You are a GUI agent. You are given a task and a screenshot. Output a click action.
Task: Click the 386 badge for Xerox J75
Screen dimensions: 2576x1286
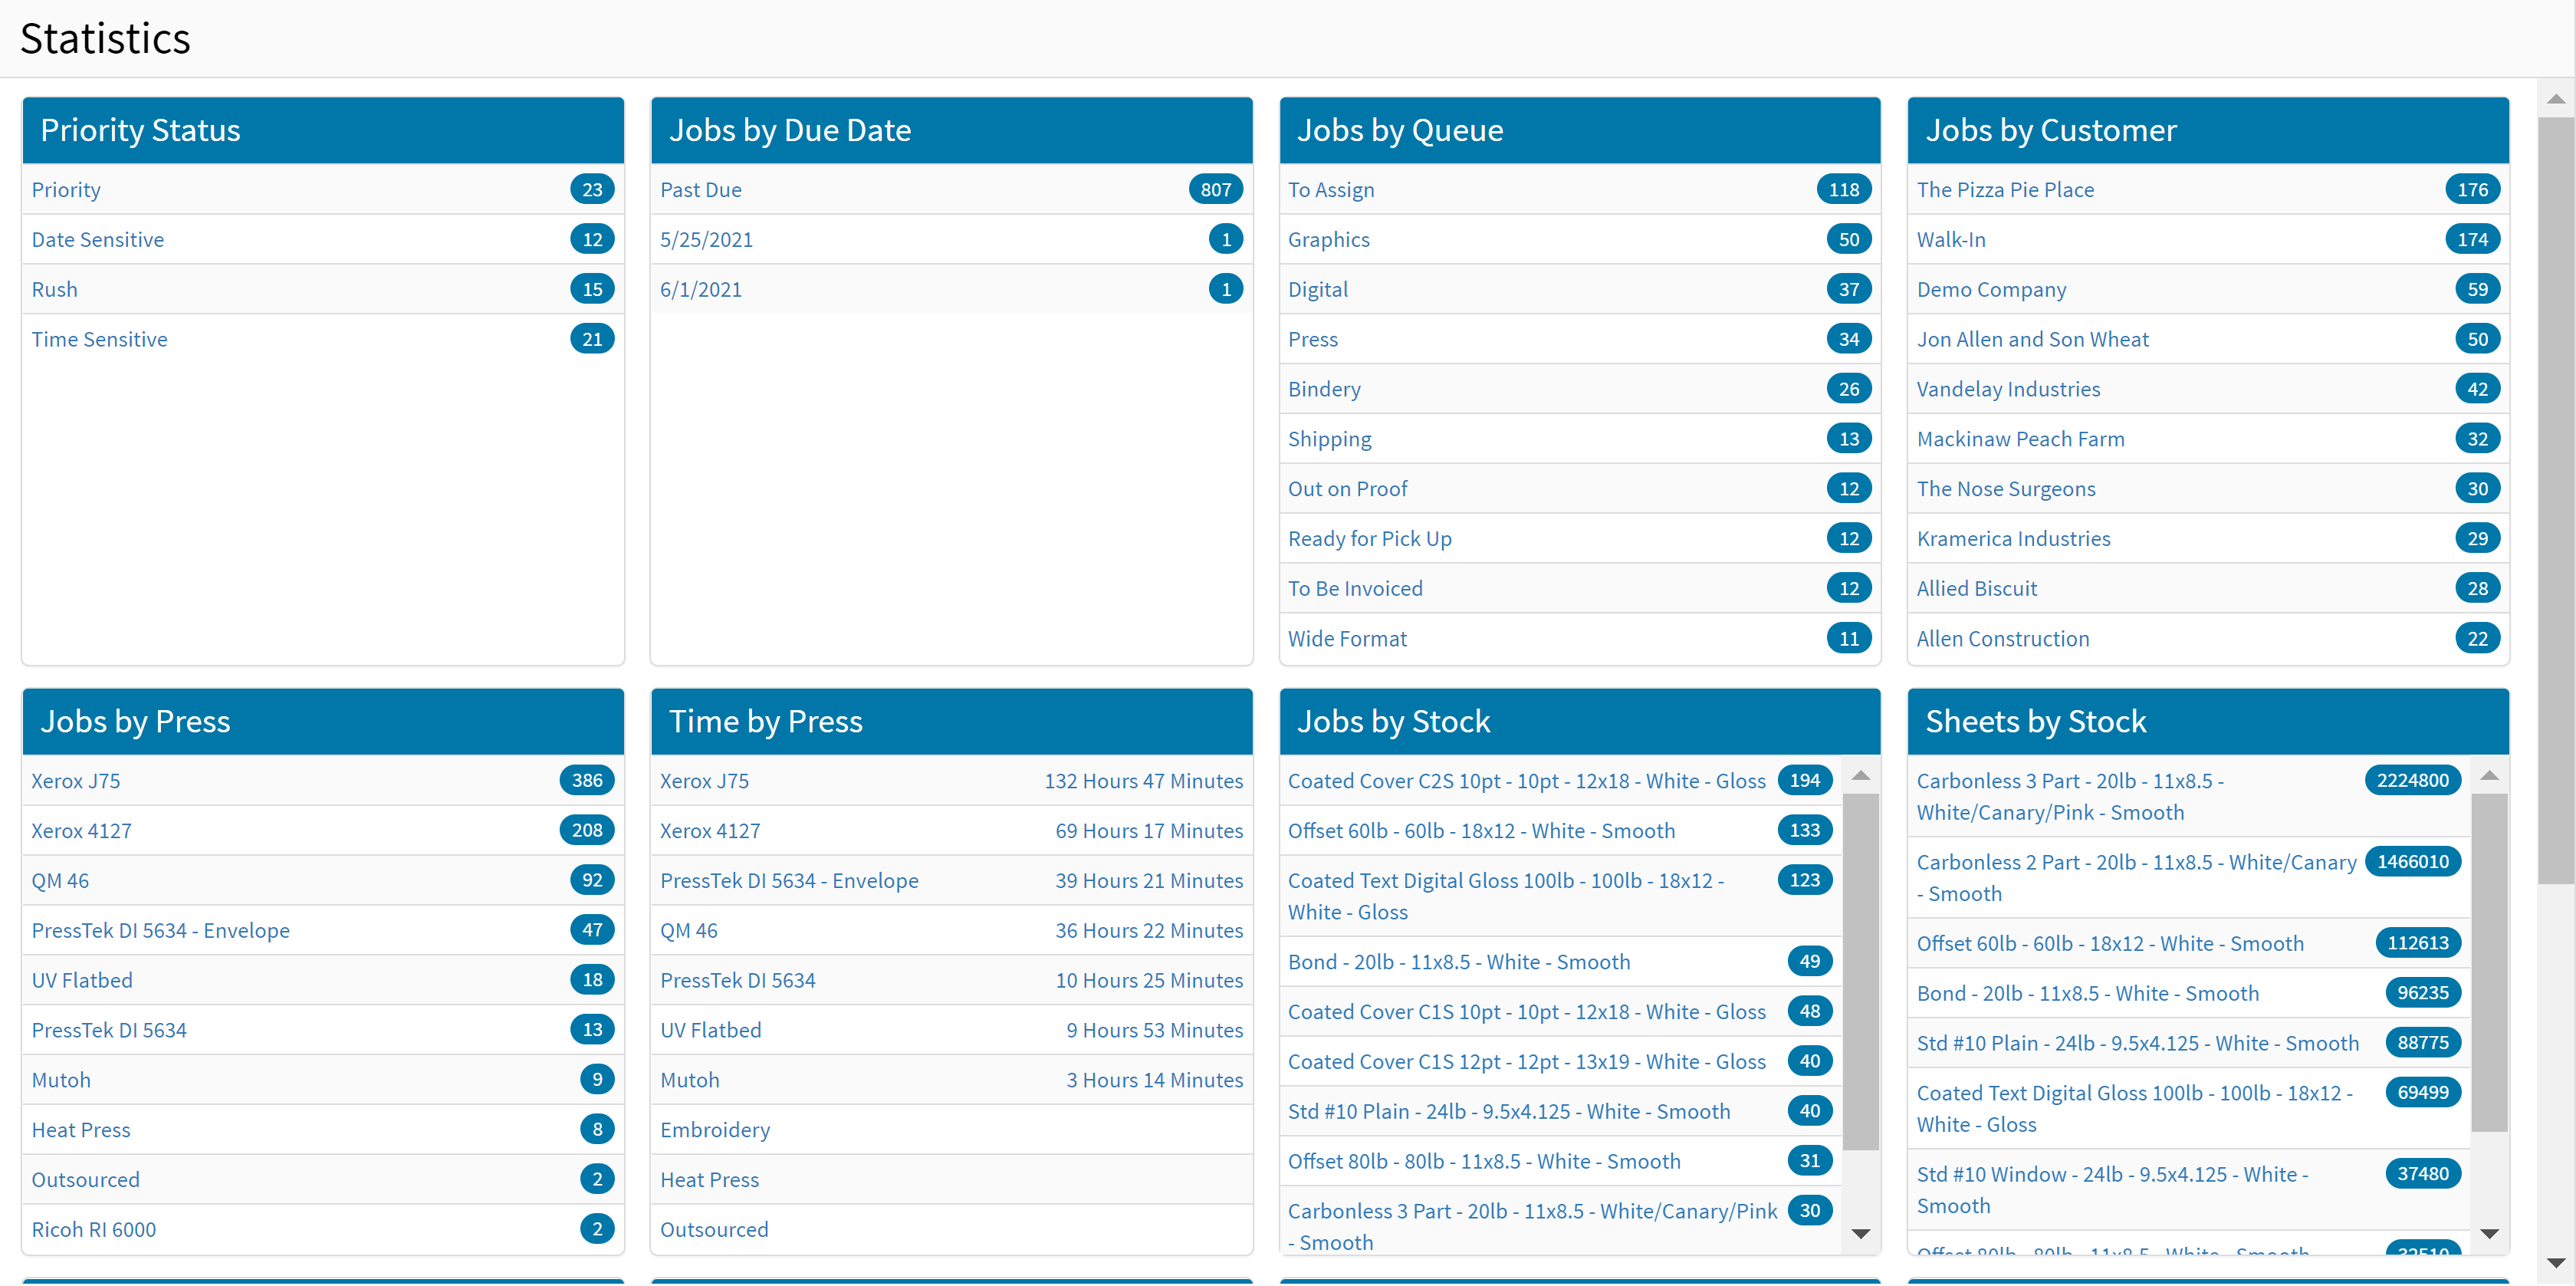tap(586, 781)
